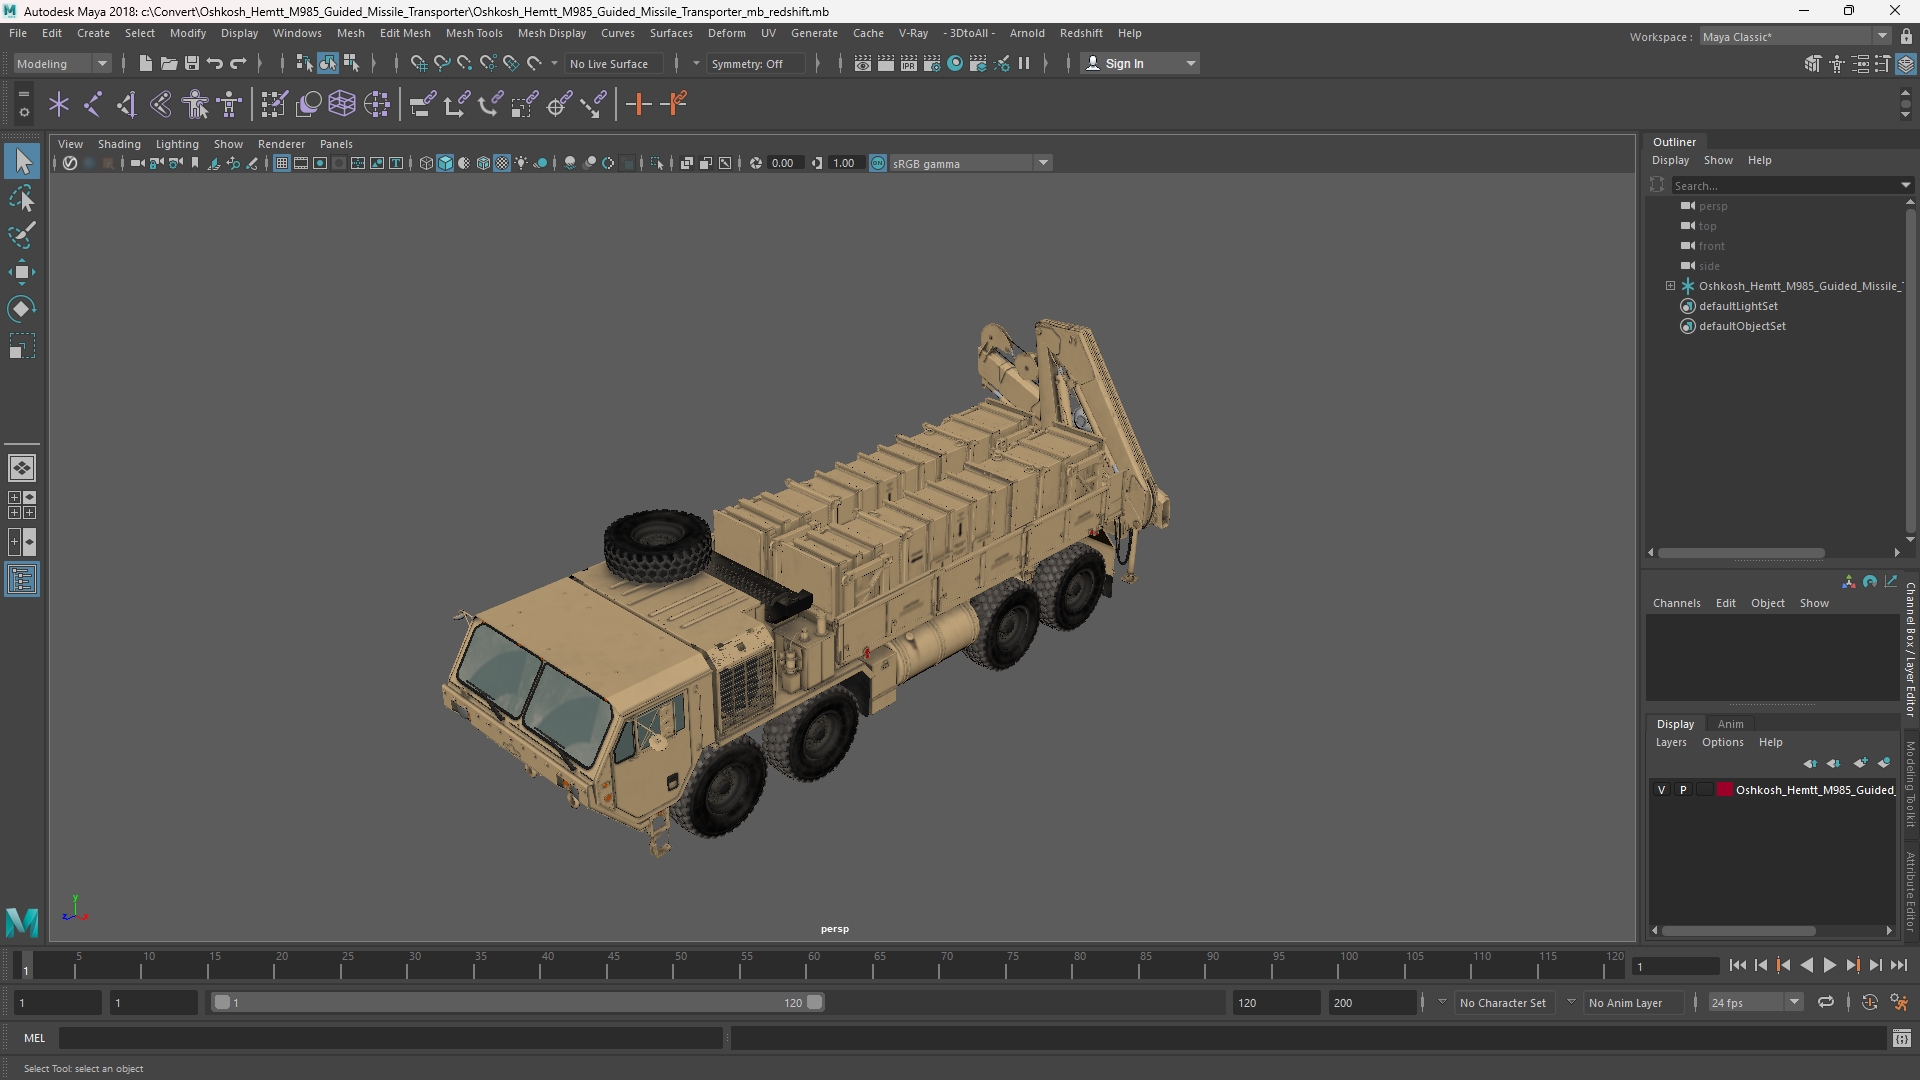
Task: Redo the last action
Action: (x=238, y=63)
